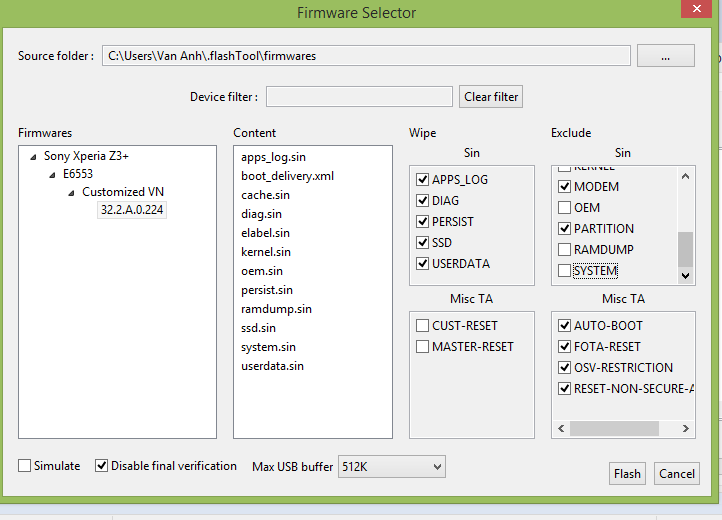
Task: Enable the MASTER-RESET option
Action: pyautogui.click(x=422, y=347)
